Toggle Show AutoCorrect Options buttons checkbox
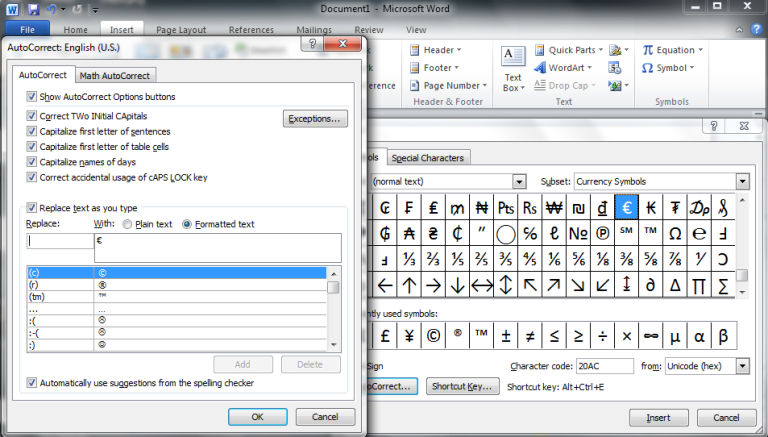The image size is (768, 437). [31, 97]
